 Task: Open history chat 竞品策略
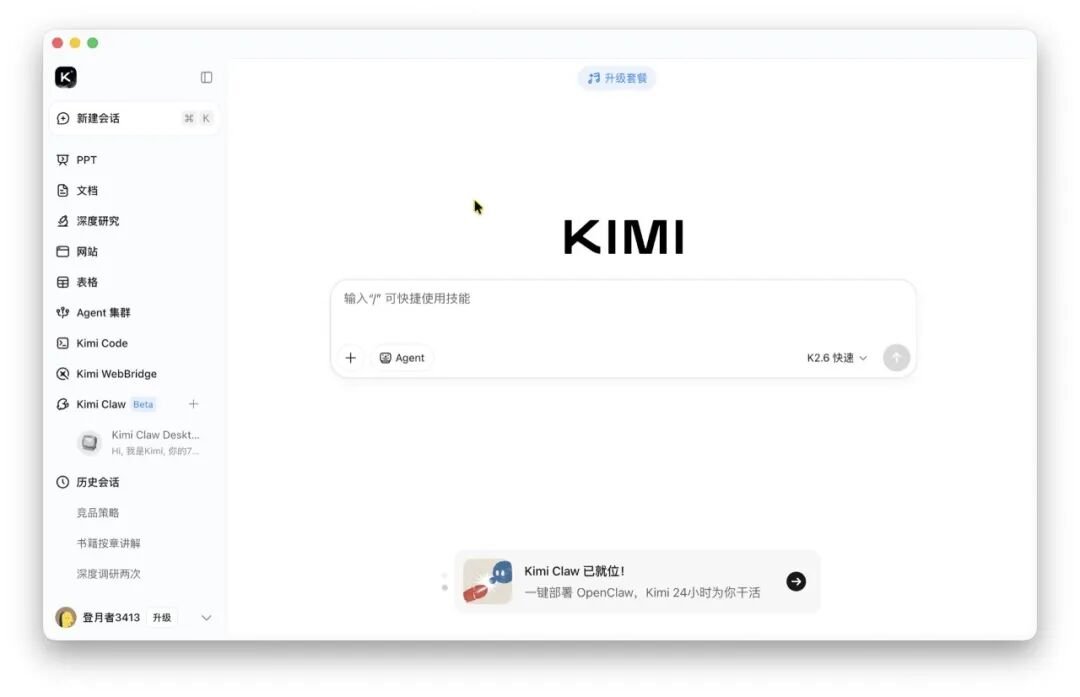(98, 512)
